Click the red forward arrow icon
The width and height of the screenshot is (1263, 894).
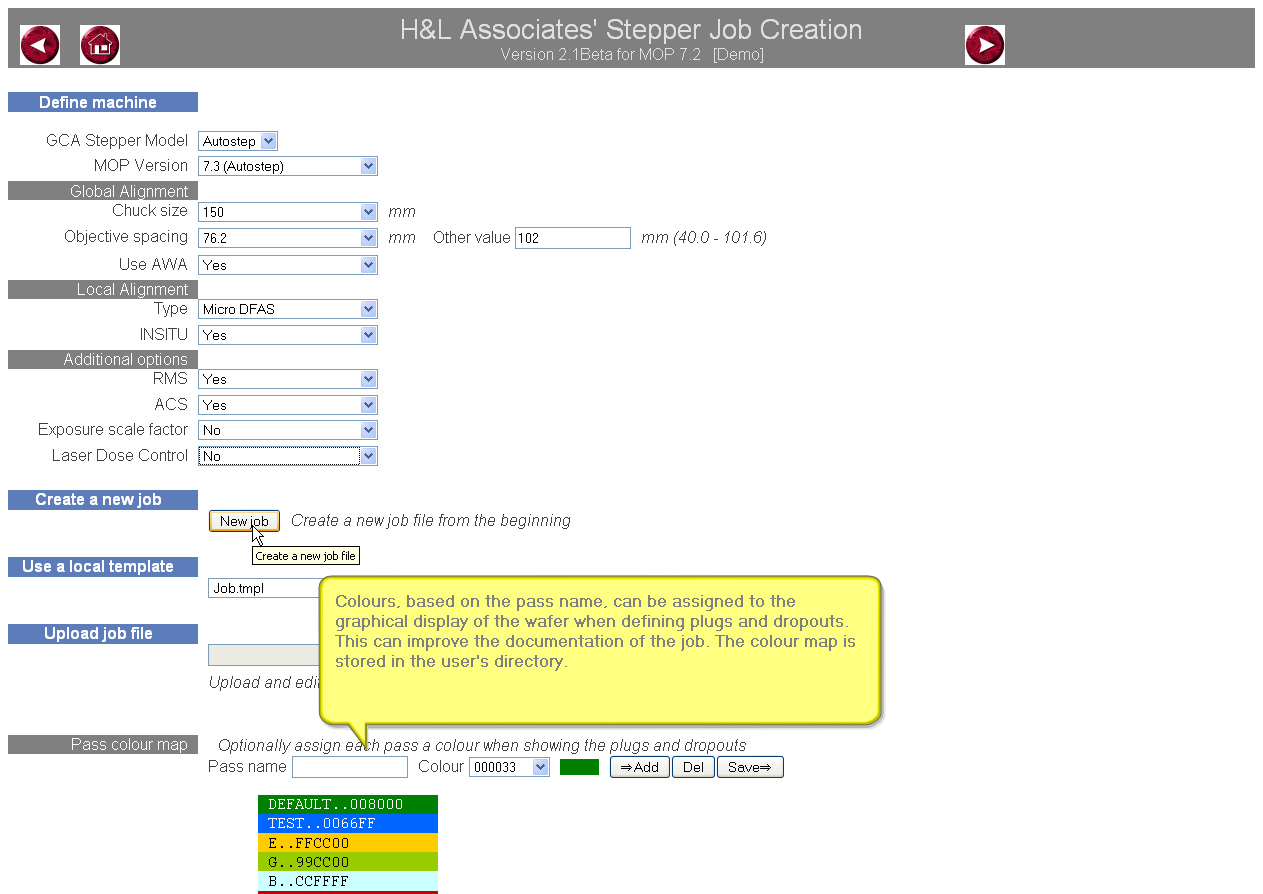(985, 45)
